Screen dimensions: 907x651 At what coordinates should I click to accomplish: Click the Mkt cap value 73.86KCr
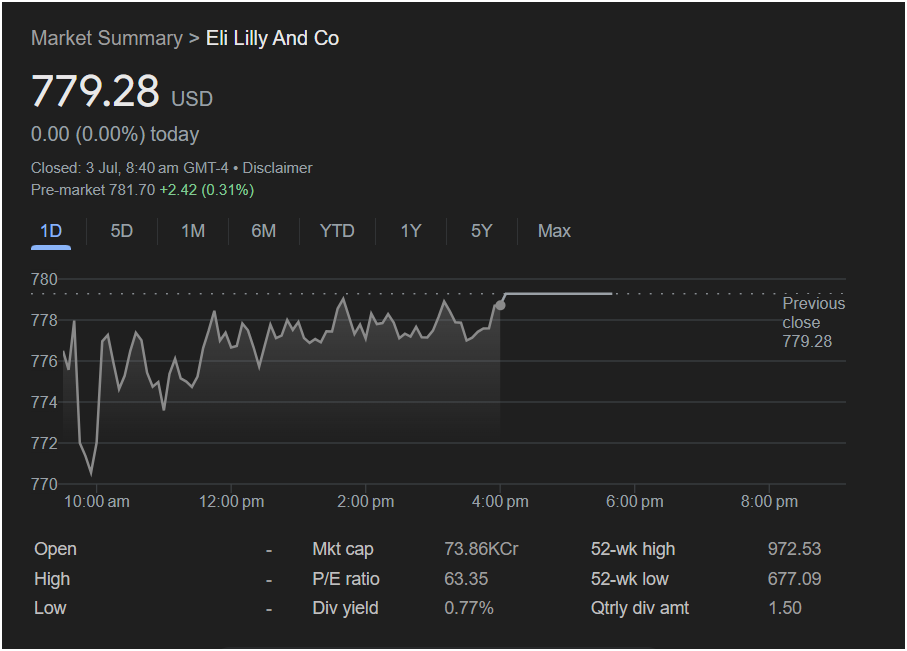(481, 549)
